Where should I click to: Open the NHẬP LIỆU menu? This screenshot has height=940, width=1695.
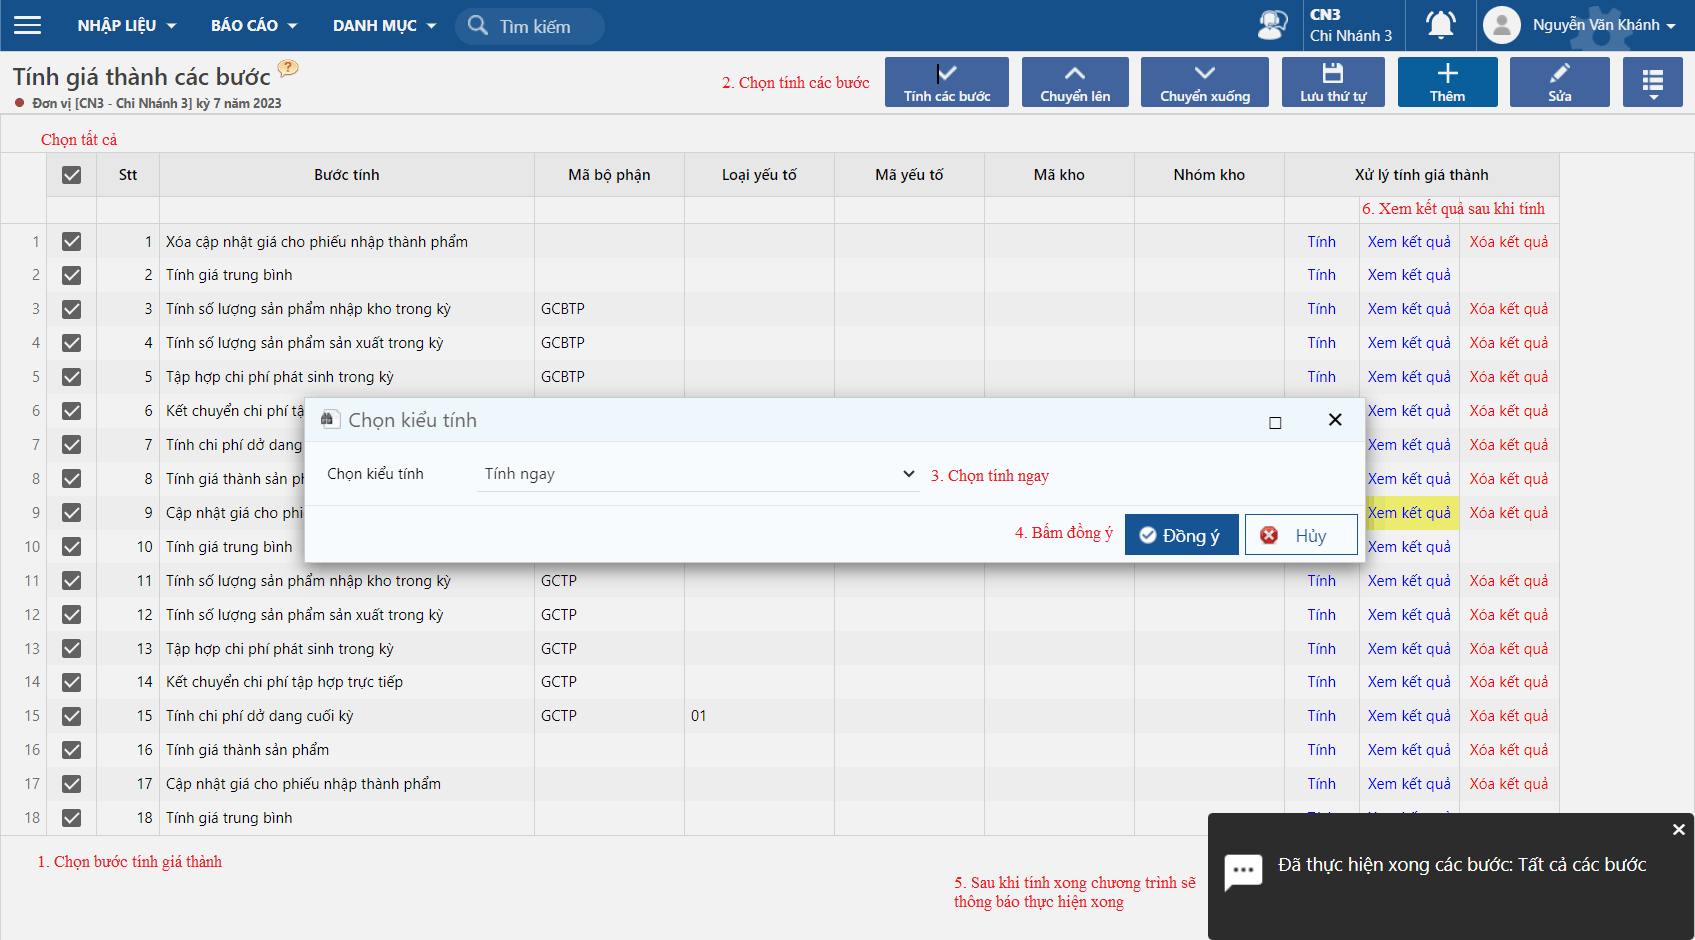coord(126,25)
